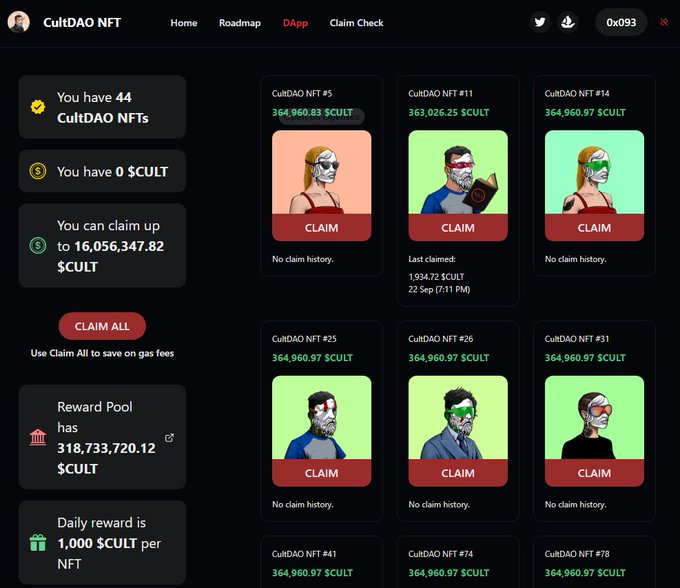Click the CultDAO NFT #26 title
Image resolution: width=680 pixels, height=588 pixels.
(441, 339)
